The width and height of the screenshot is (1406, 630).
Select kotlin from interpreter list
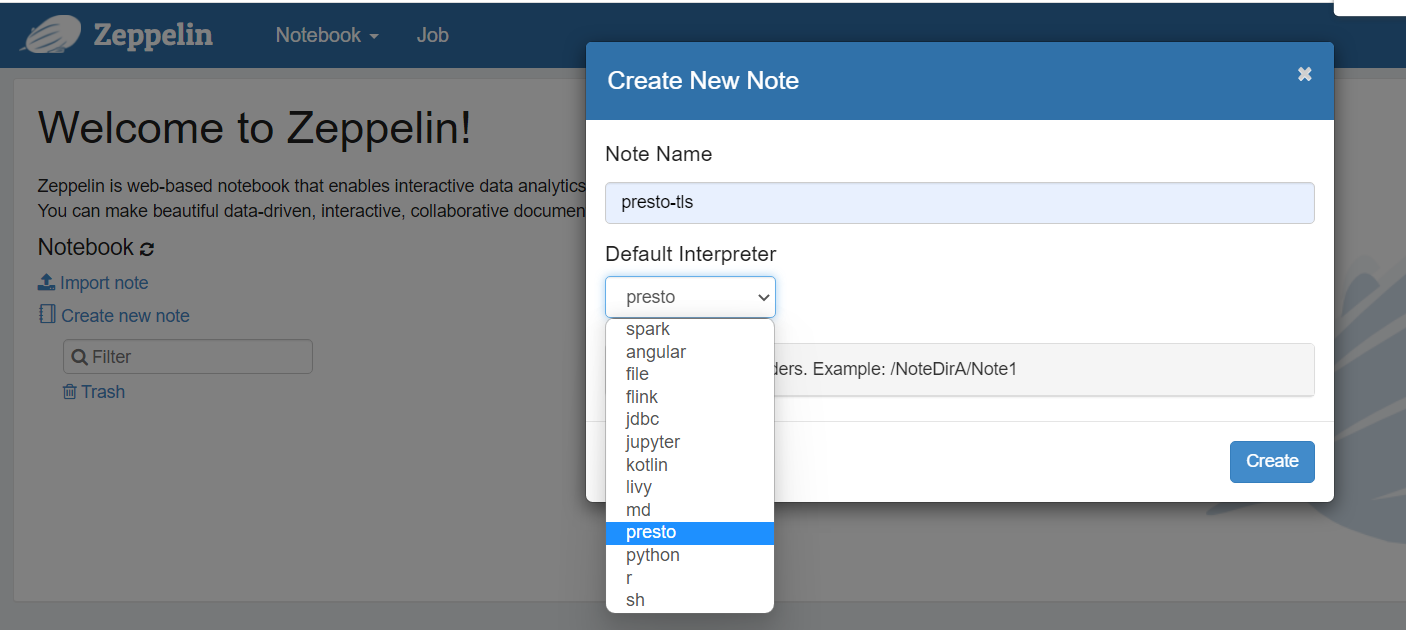(690, 465)
